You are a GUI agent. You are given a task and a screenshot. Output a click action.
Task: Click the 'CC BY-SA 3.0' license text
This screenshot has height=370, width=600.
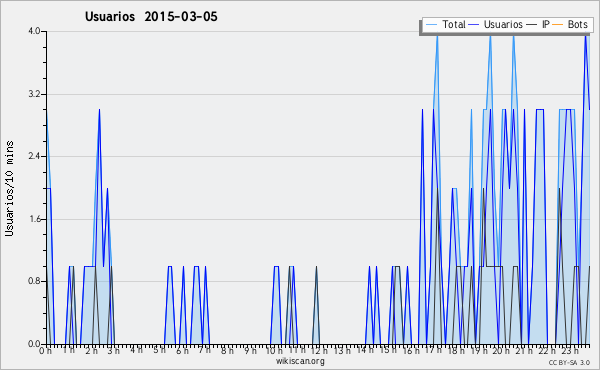(x=569, y=362)
